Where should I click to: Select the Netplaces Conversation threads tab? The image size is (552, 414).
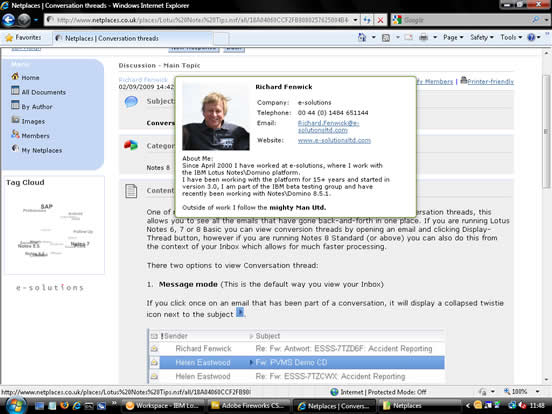point(133,38)
